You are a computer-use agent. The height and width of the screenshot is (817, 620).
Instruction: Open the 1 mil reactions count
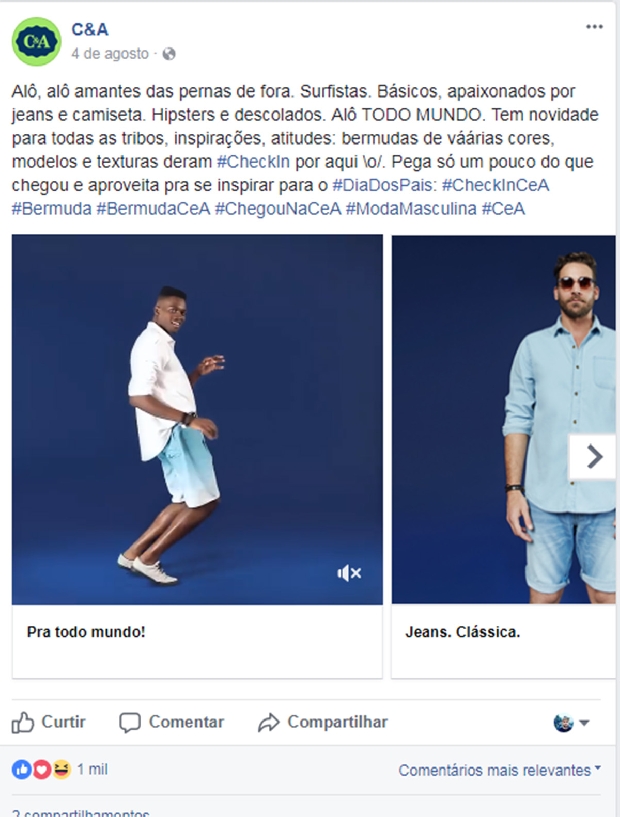(92, 770)
